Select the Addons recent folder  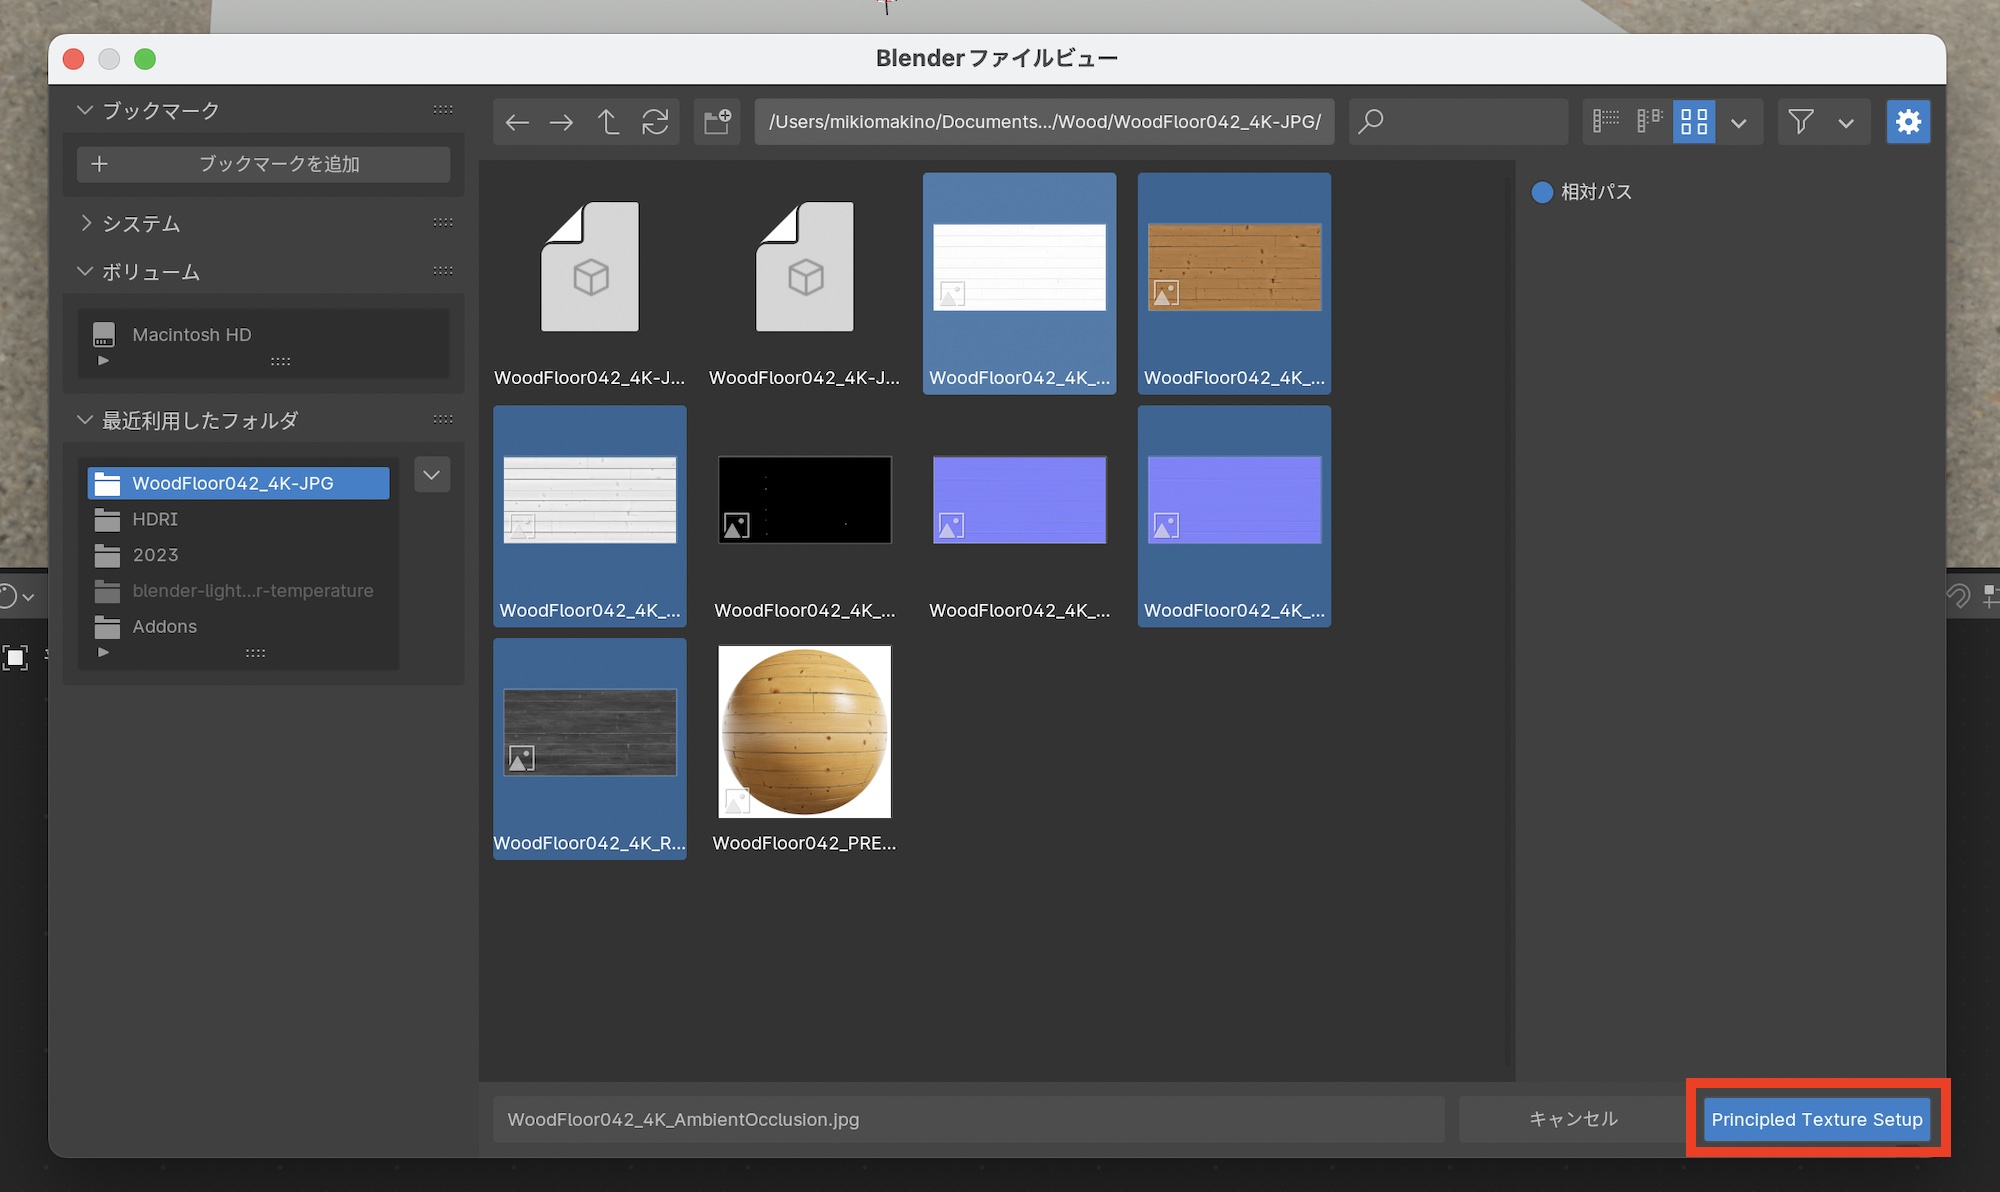click(164, 627)
